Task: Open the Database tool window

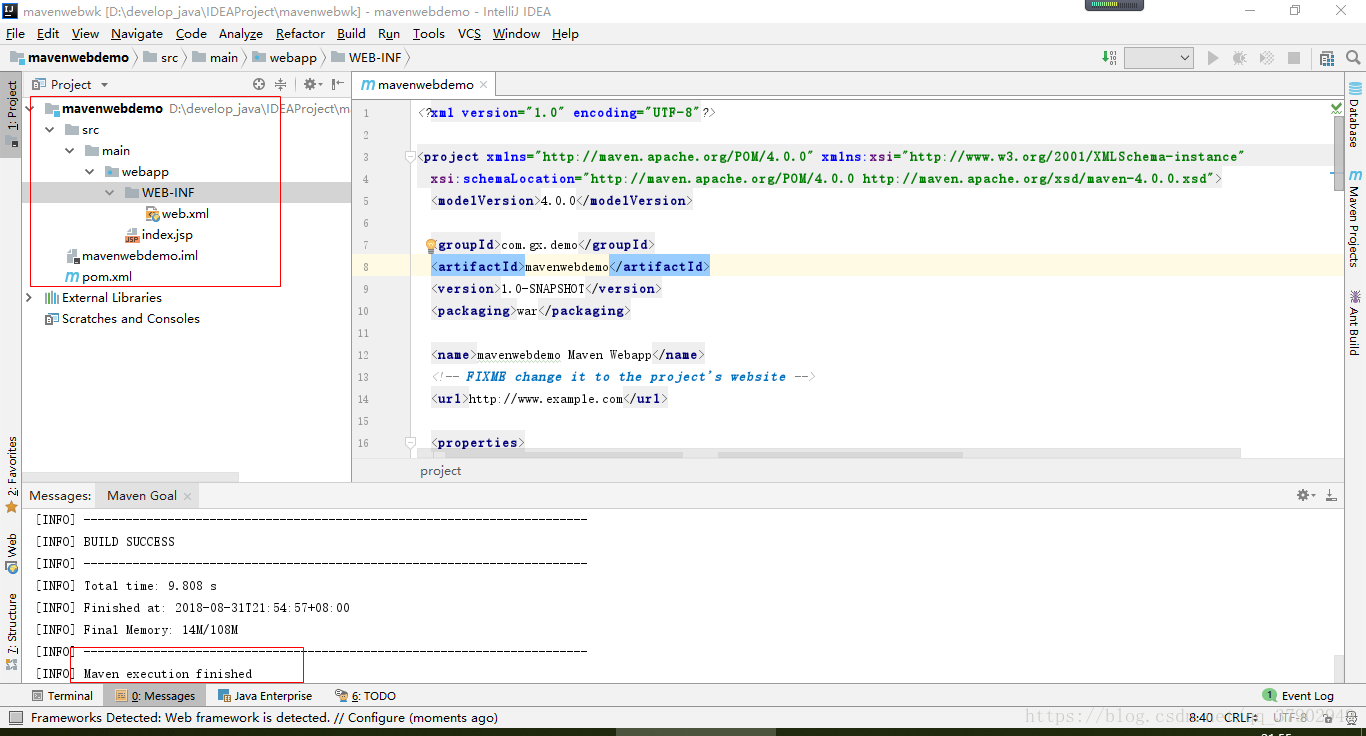Action: click(x=1355, y=115)
